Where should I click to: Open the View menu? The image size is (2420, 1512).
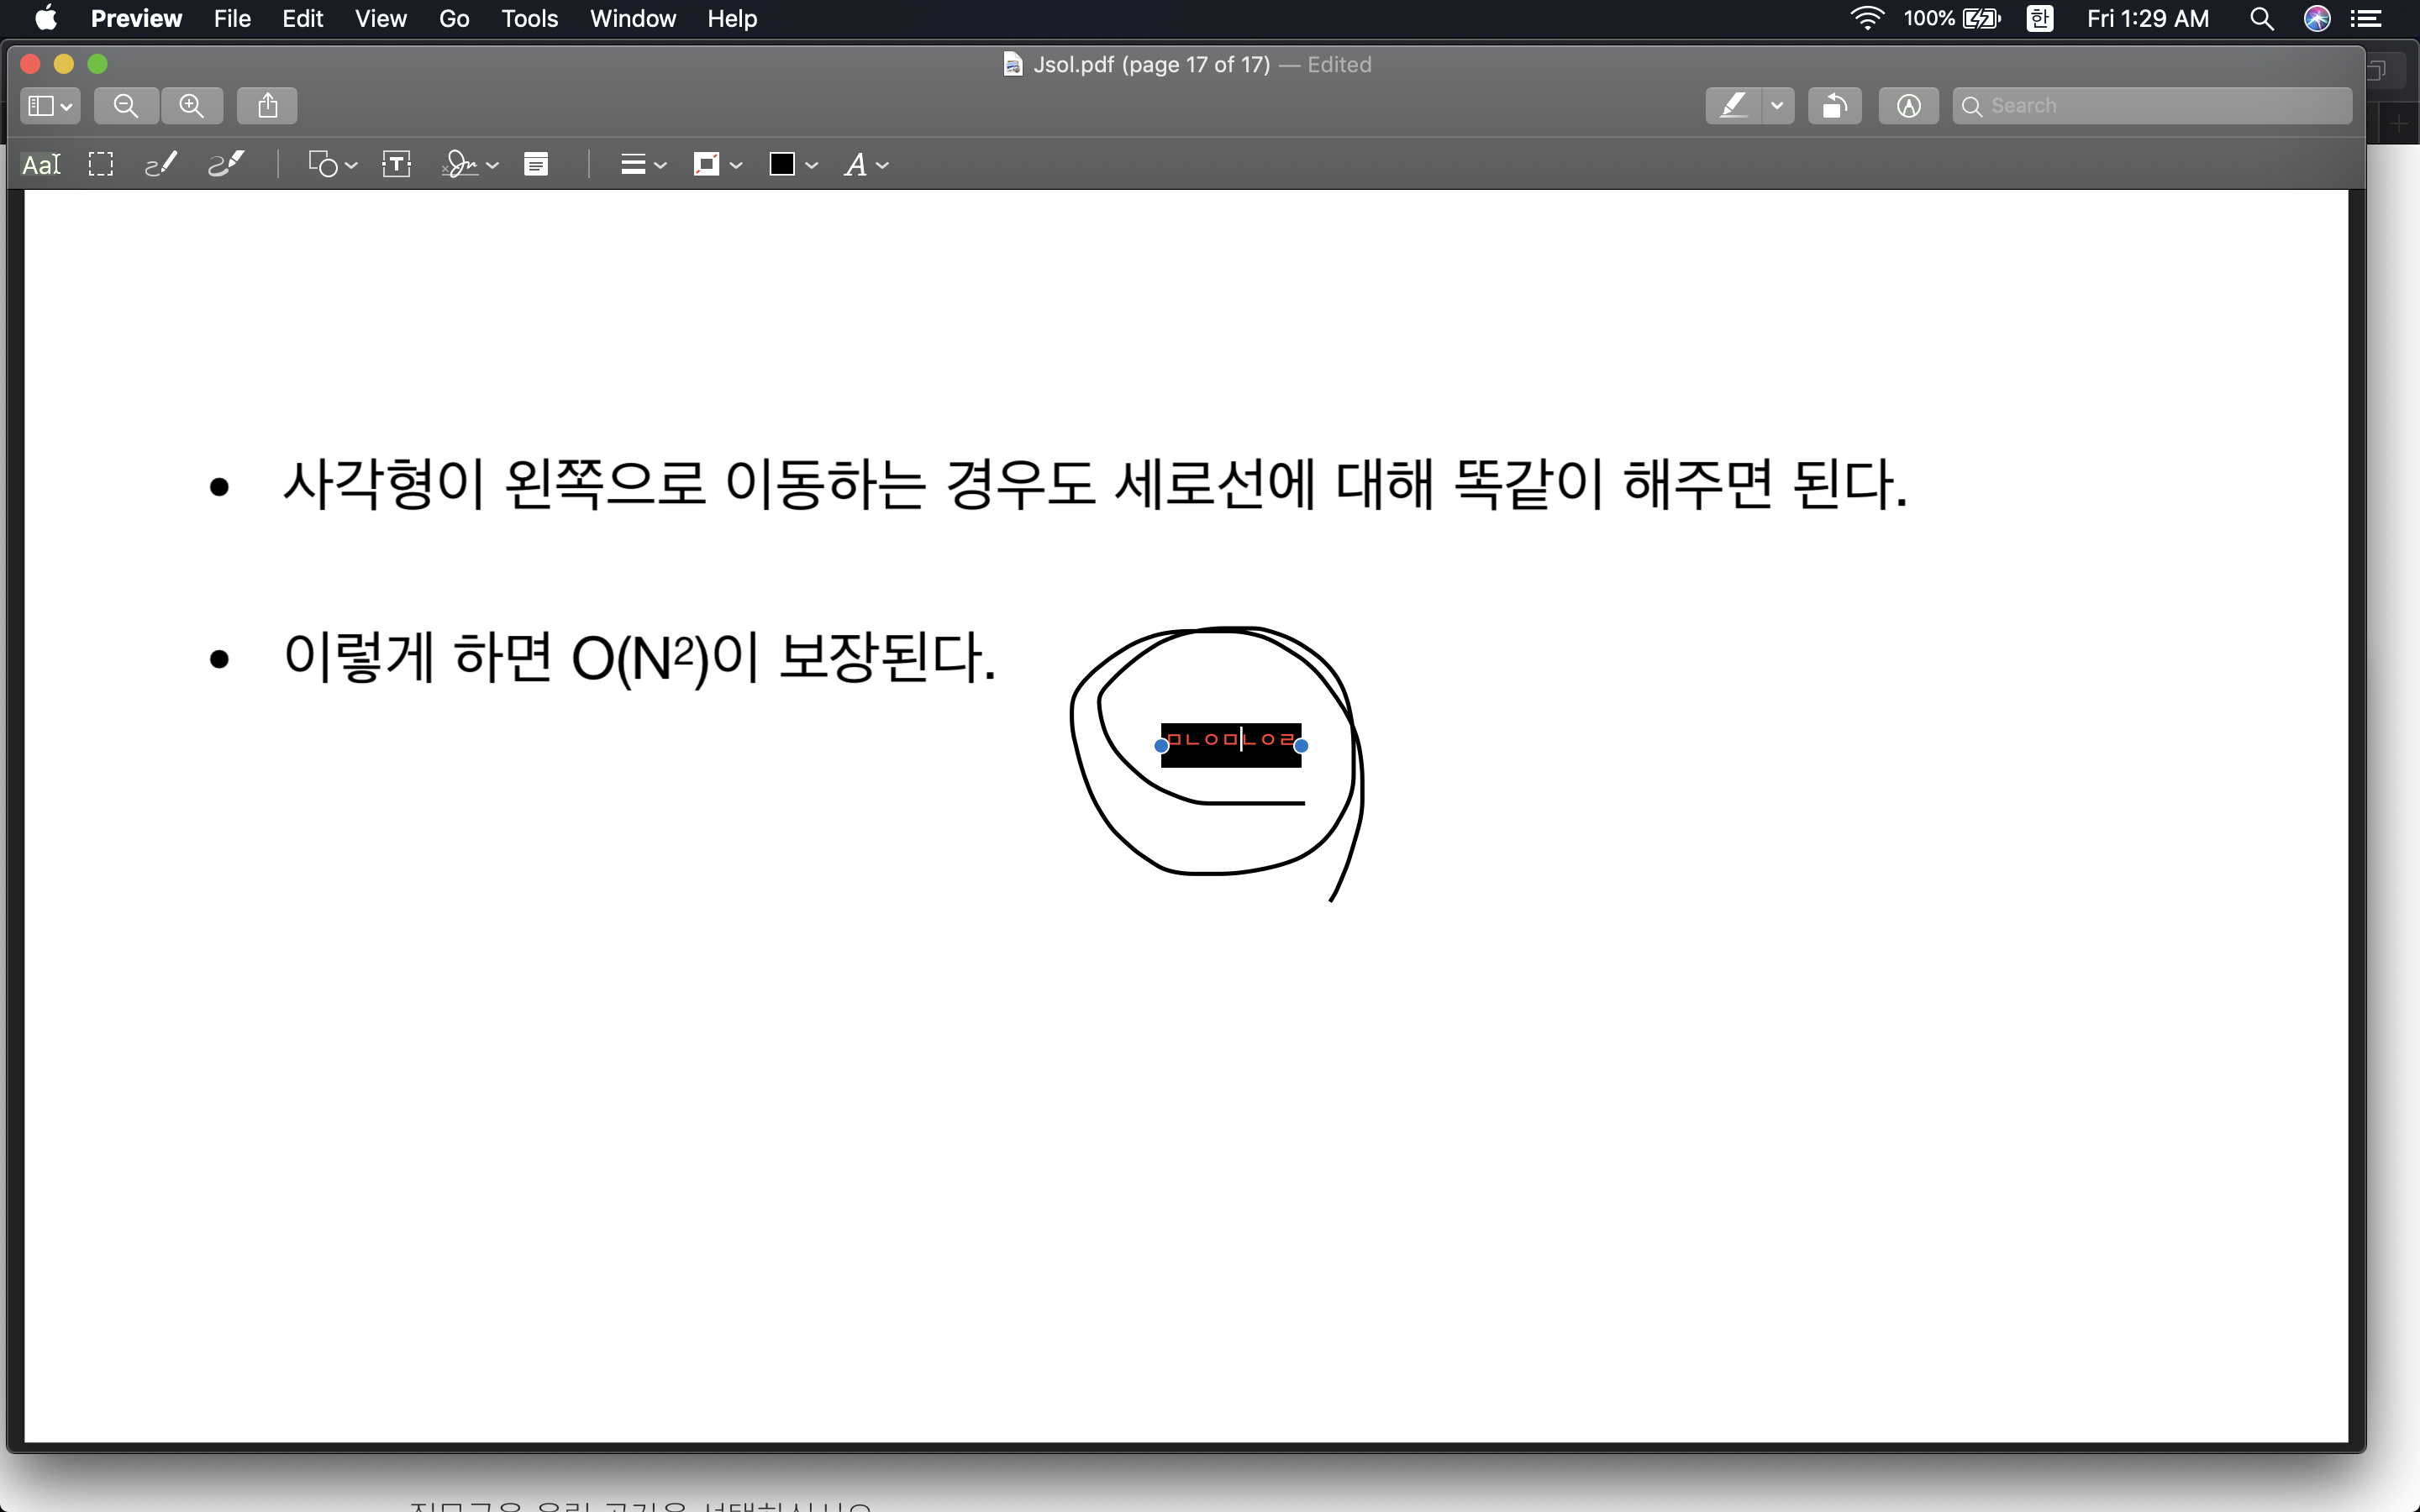pos(380,19)
